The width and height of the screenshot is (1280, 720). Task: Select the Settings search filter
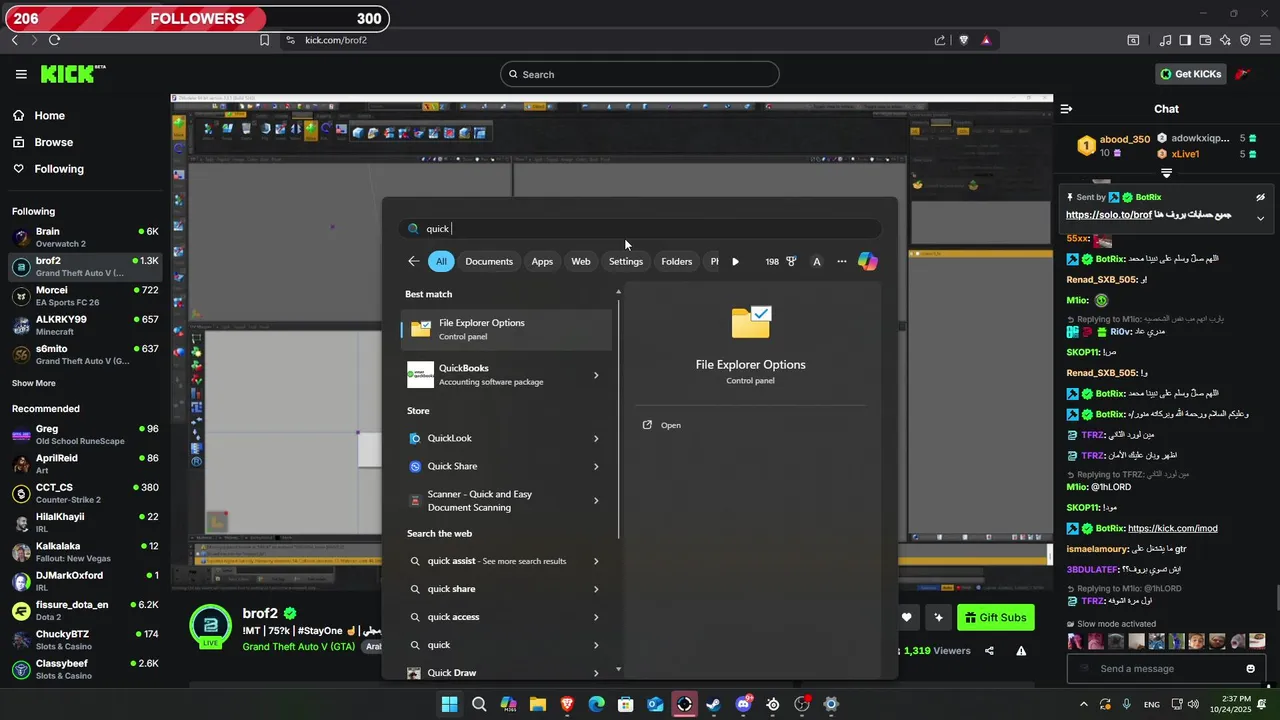point(626,261)
